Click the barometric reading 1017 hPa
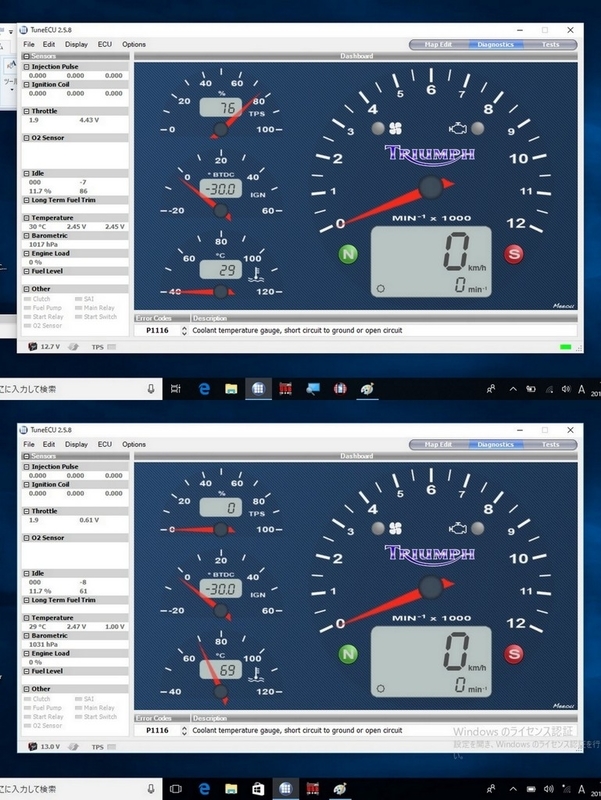 click(43, 244)
